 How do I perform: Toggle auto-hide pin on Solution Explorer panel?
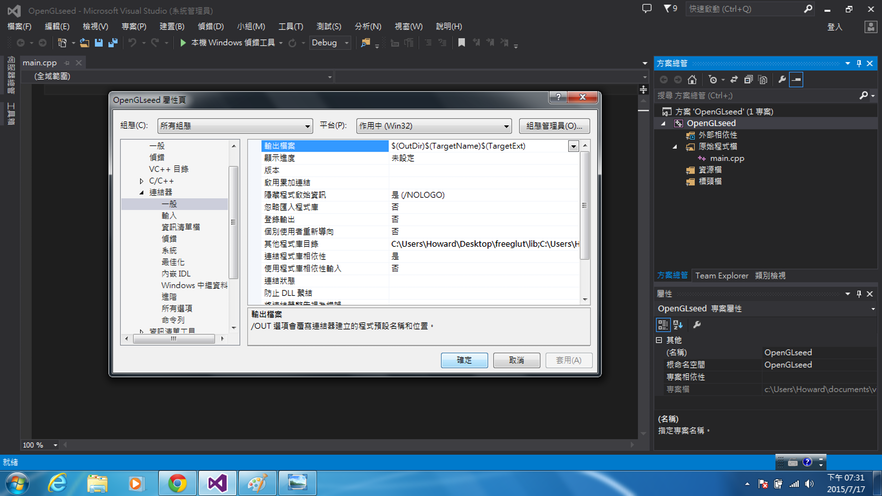click(x=859, y=63)
